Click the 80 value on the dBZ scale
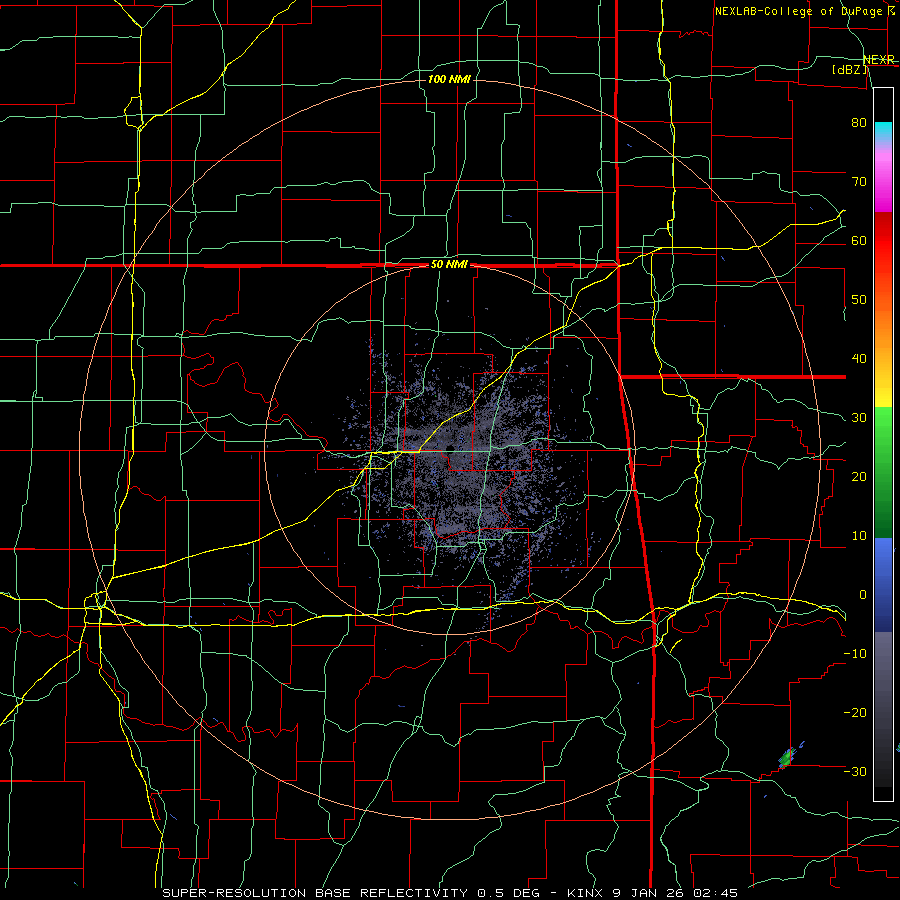 pos(859,122)
